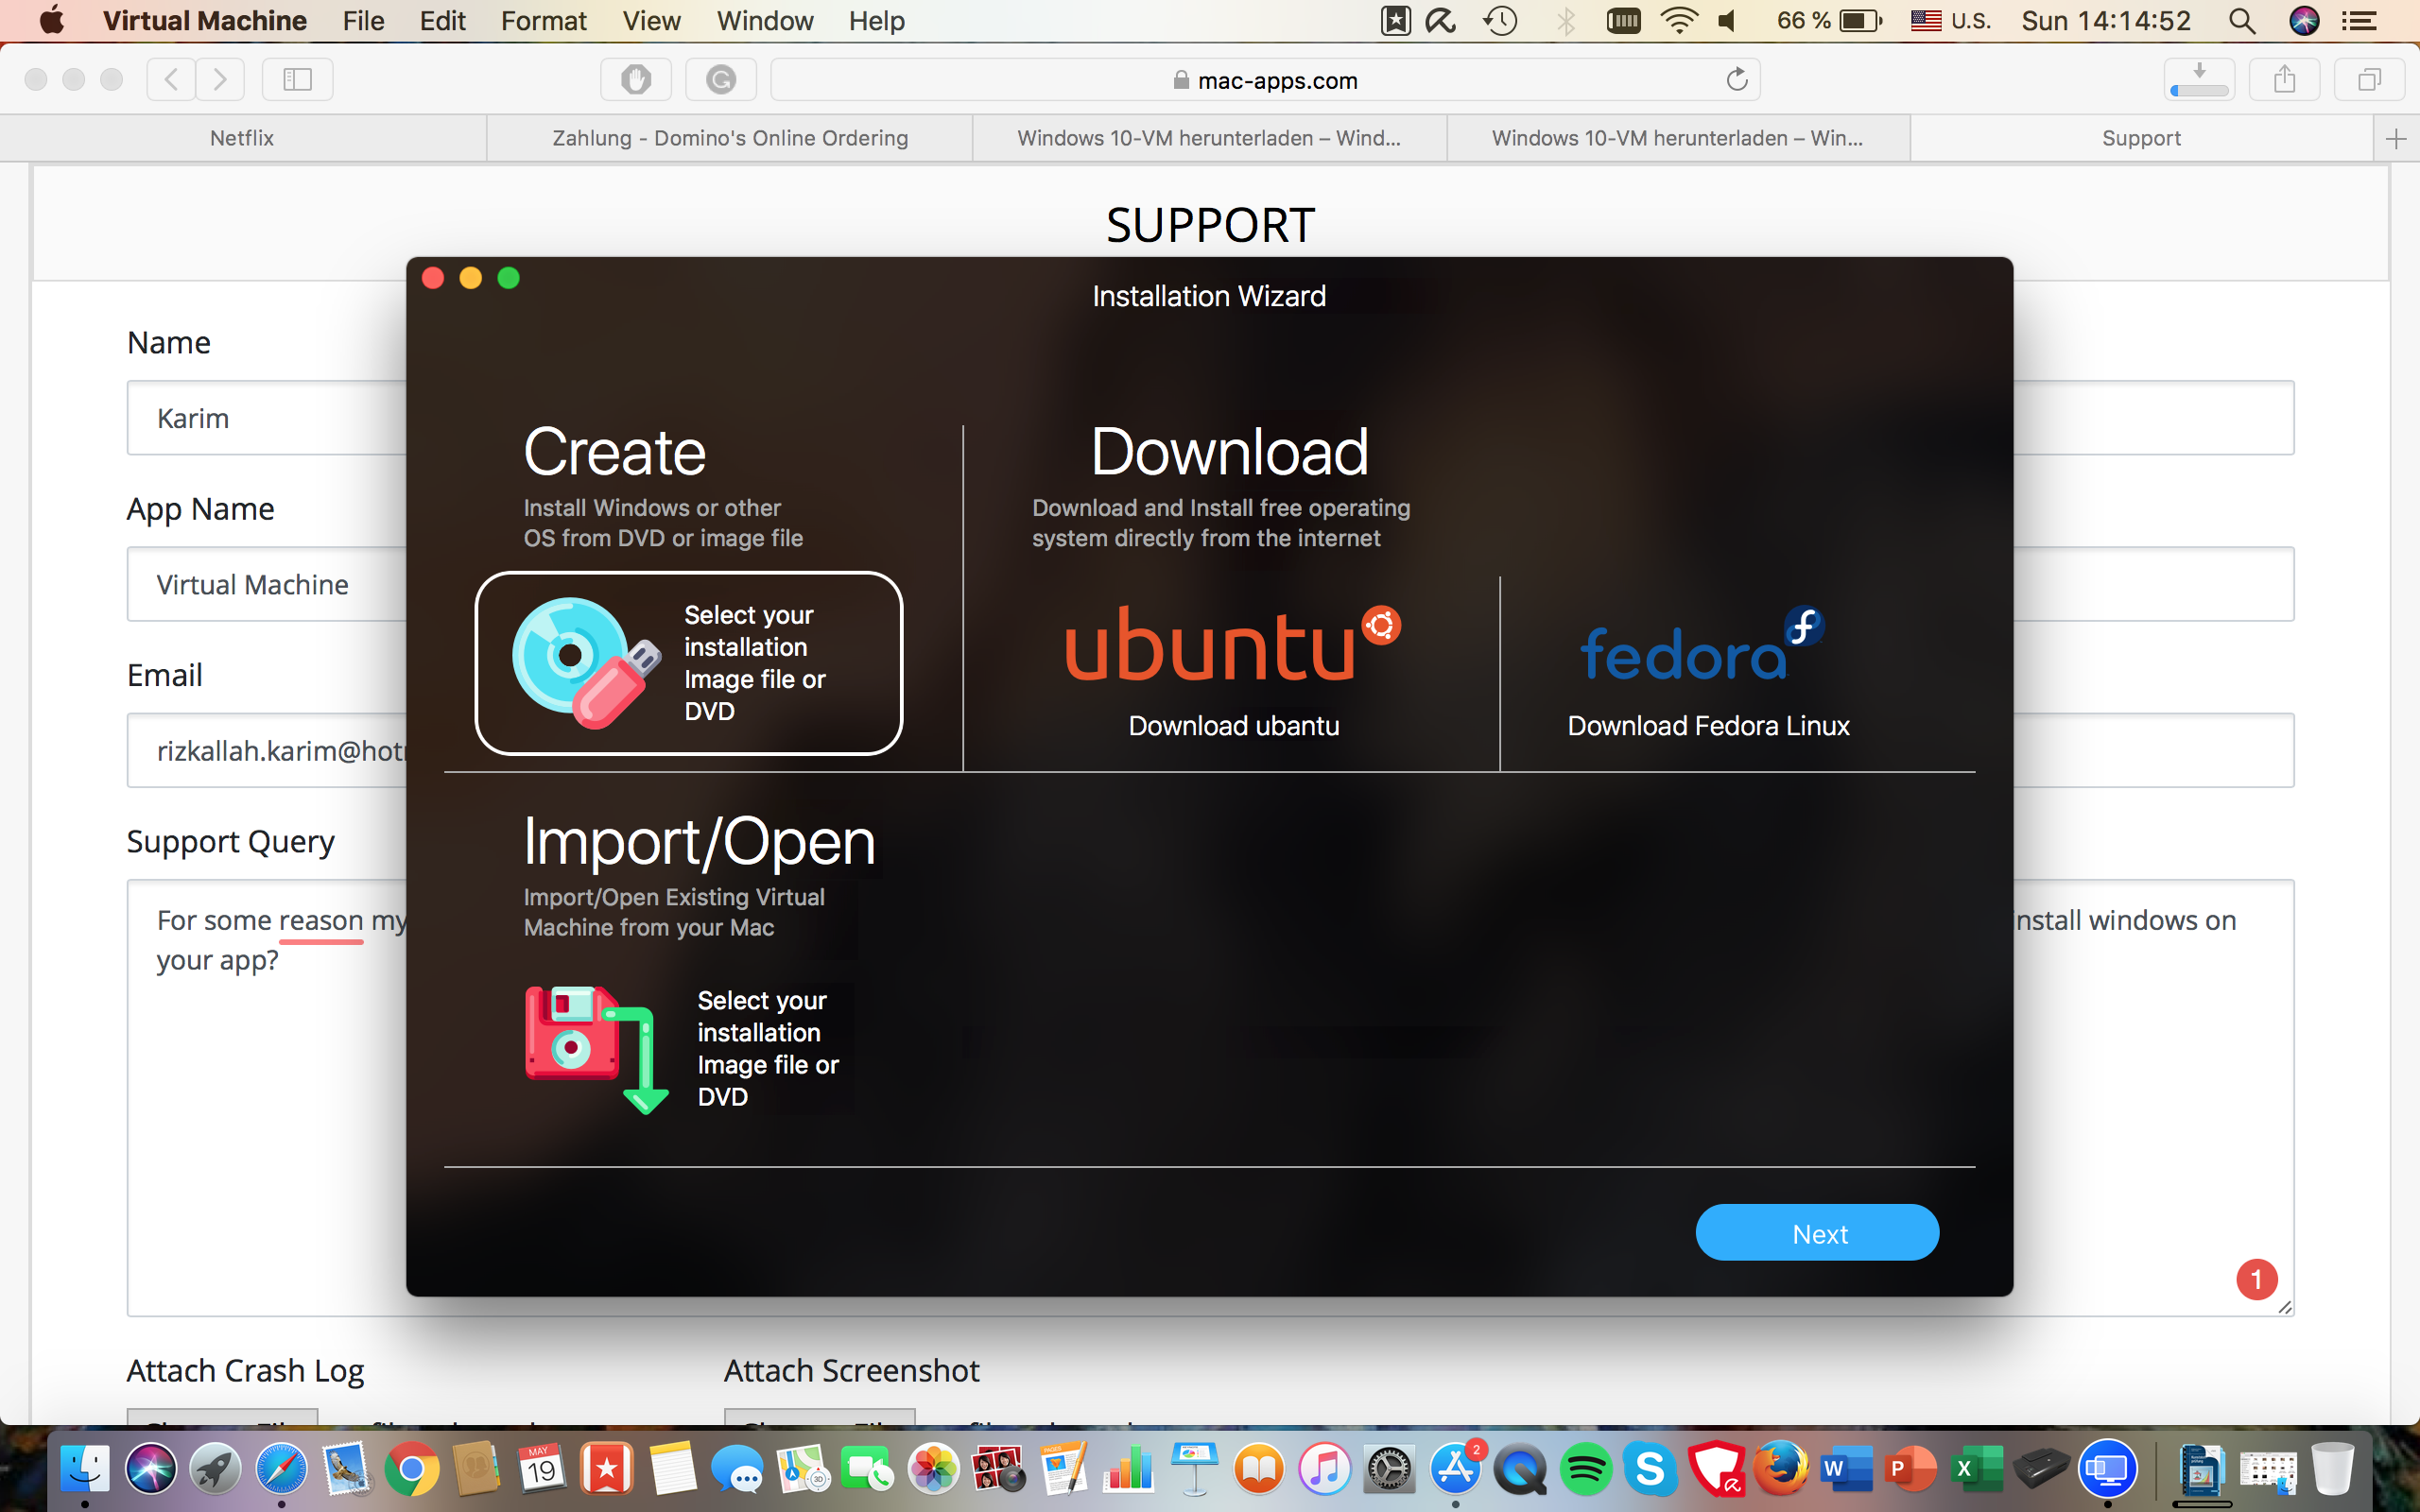This screenshot has width=2420, height=1512.
Task: Click Next in the Installation Wizard
Action: pos(1817,1233)
